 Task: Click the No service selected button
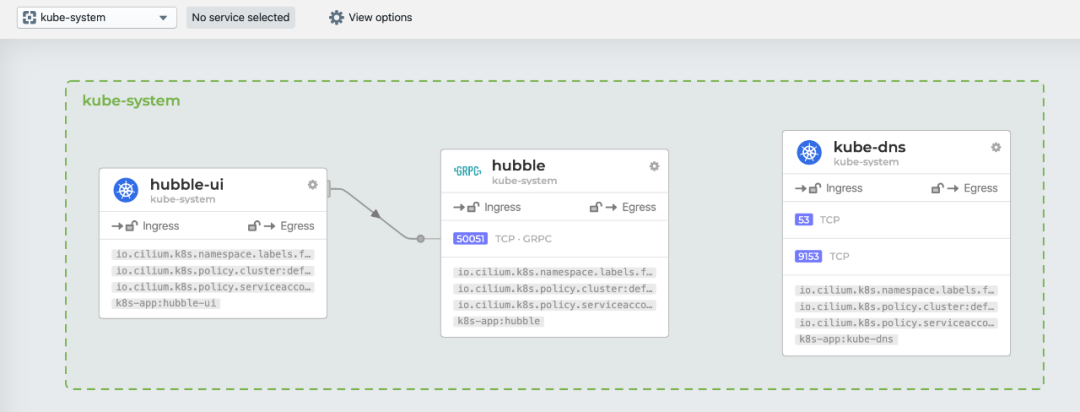[x=240, y=17]
